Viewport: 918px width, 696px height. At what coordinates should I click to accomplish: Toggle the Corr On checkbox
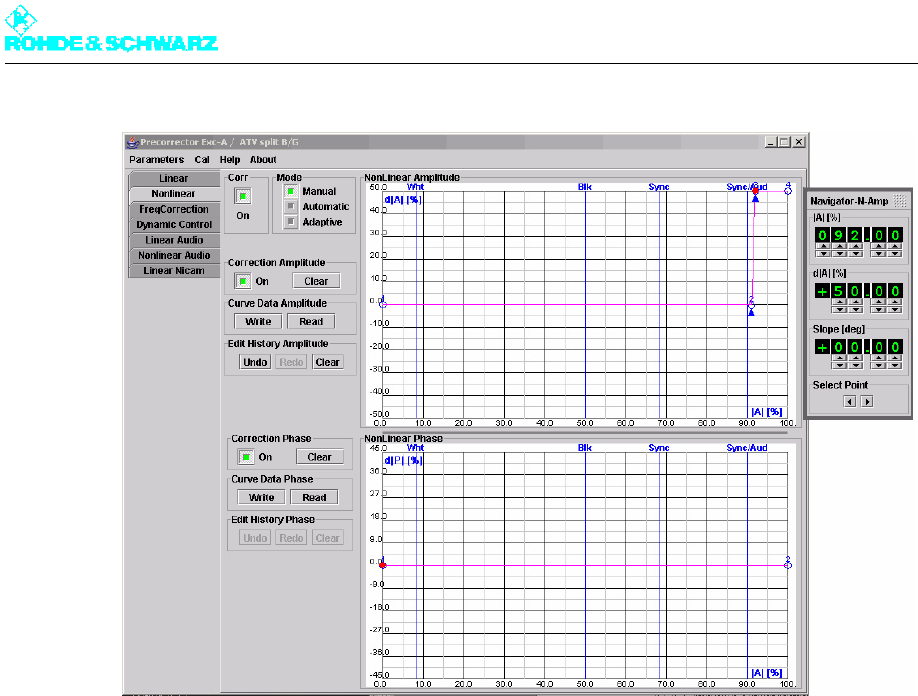pyautogui.click(x=243, y=196)
